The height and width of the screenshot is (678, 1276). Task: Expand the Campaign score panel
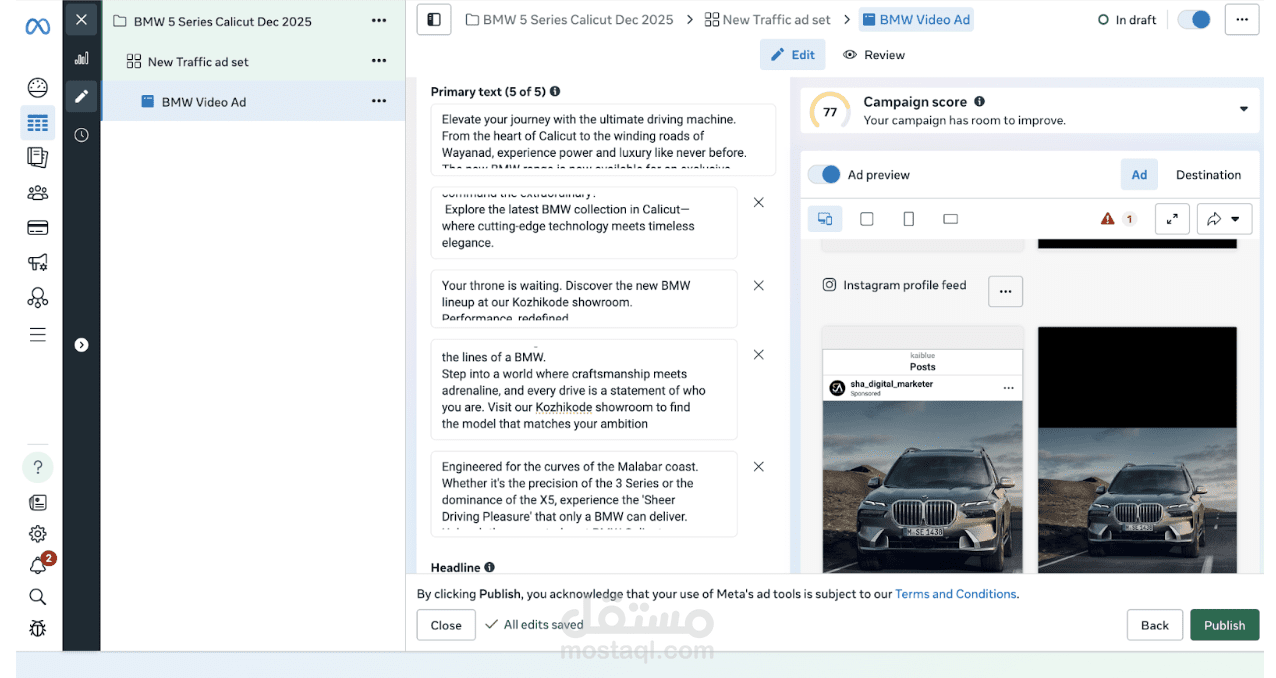1244,109
